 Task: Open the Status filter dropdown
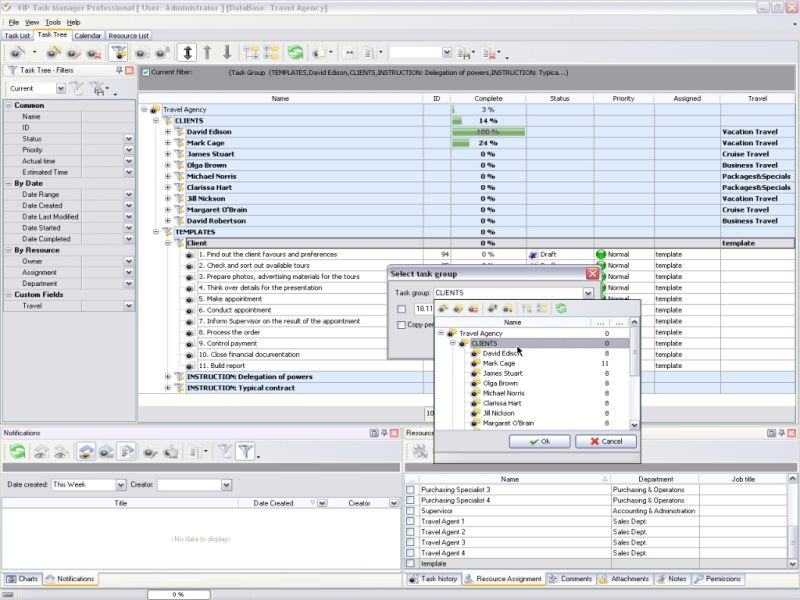tap(129, 139)
